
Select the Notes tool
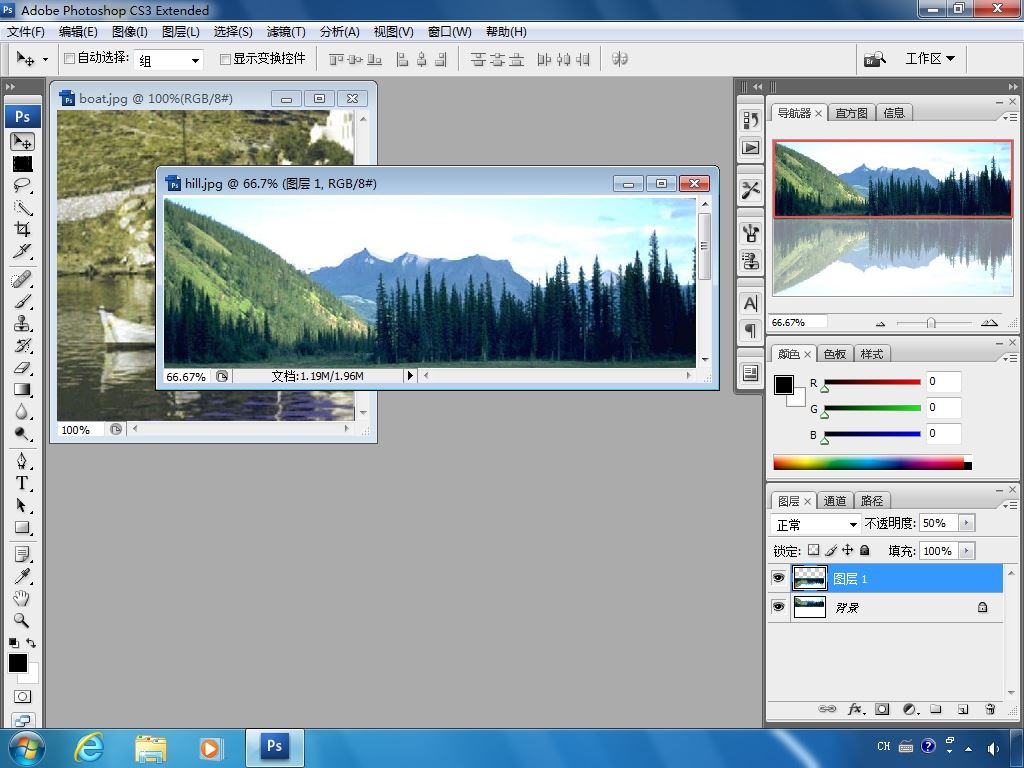[22, 554]
